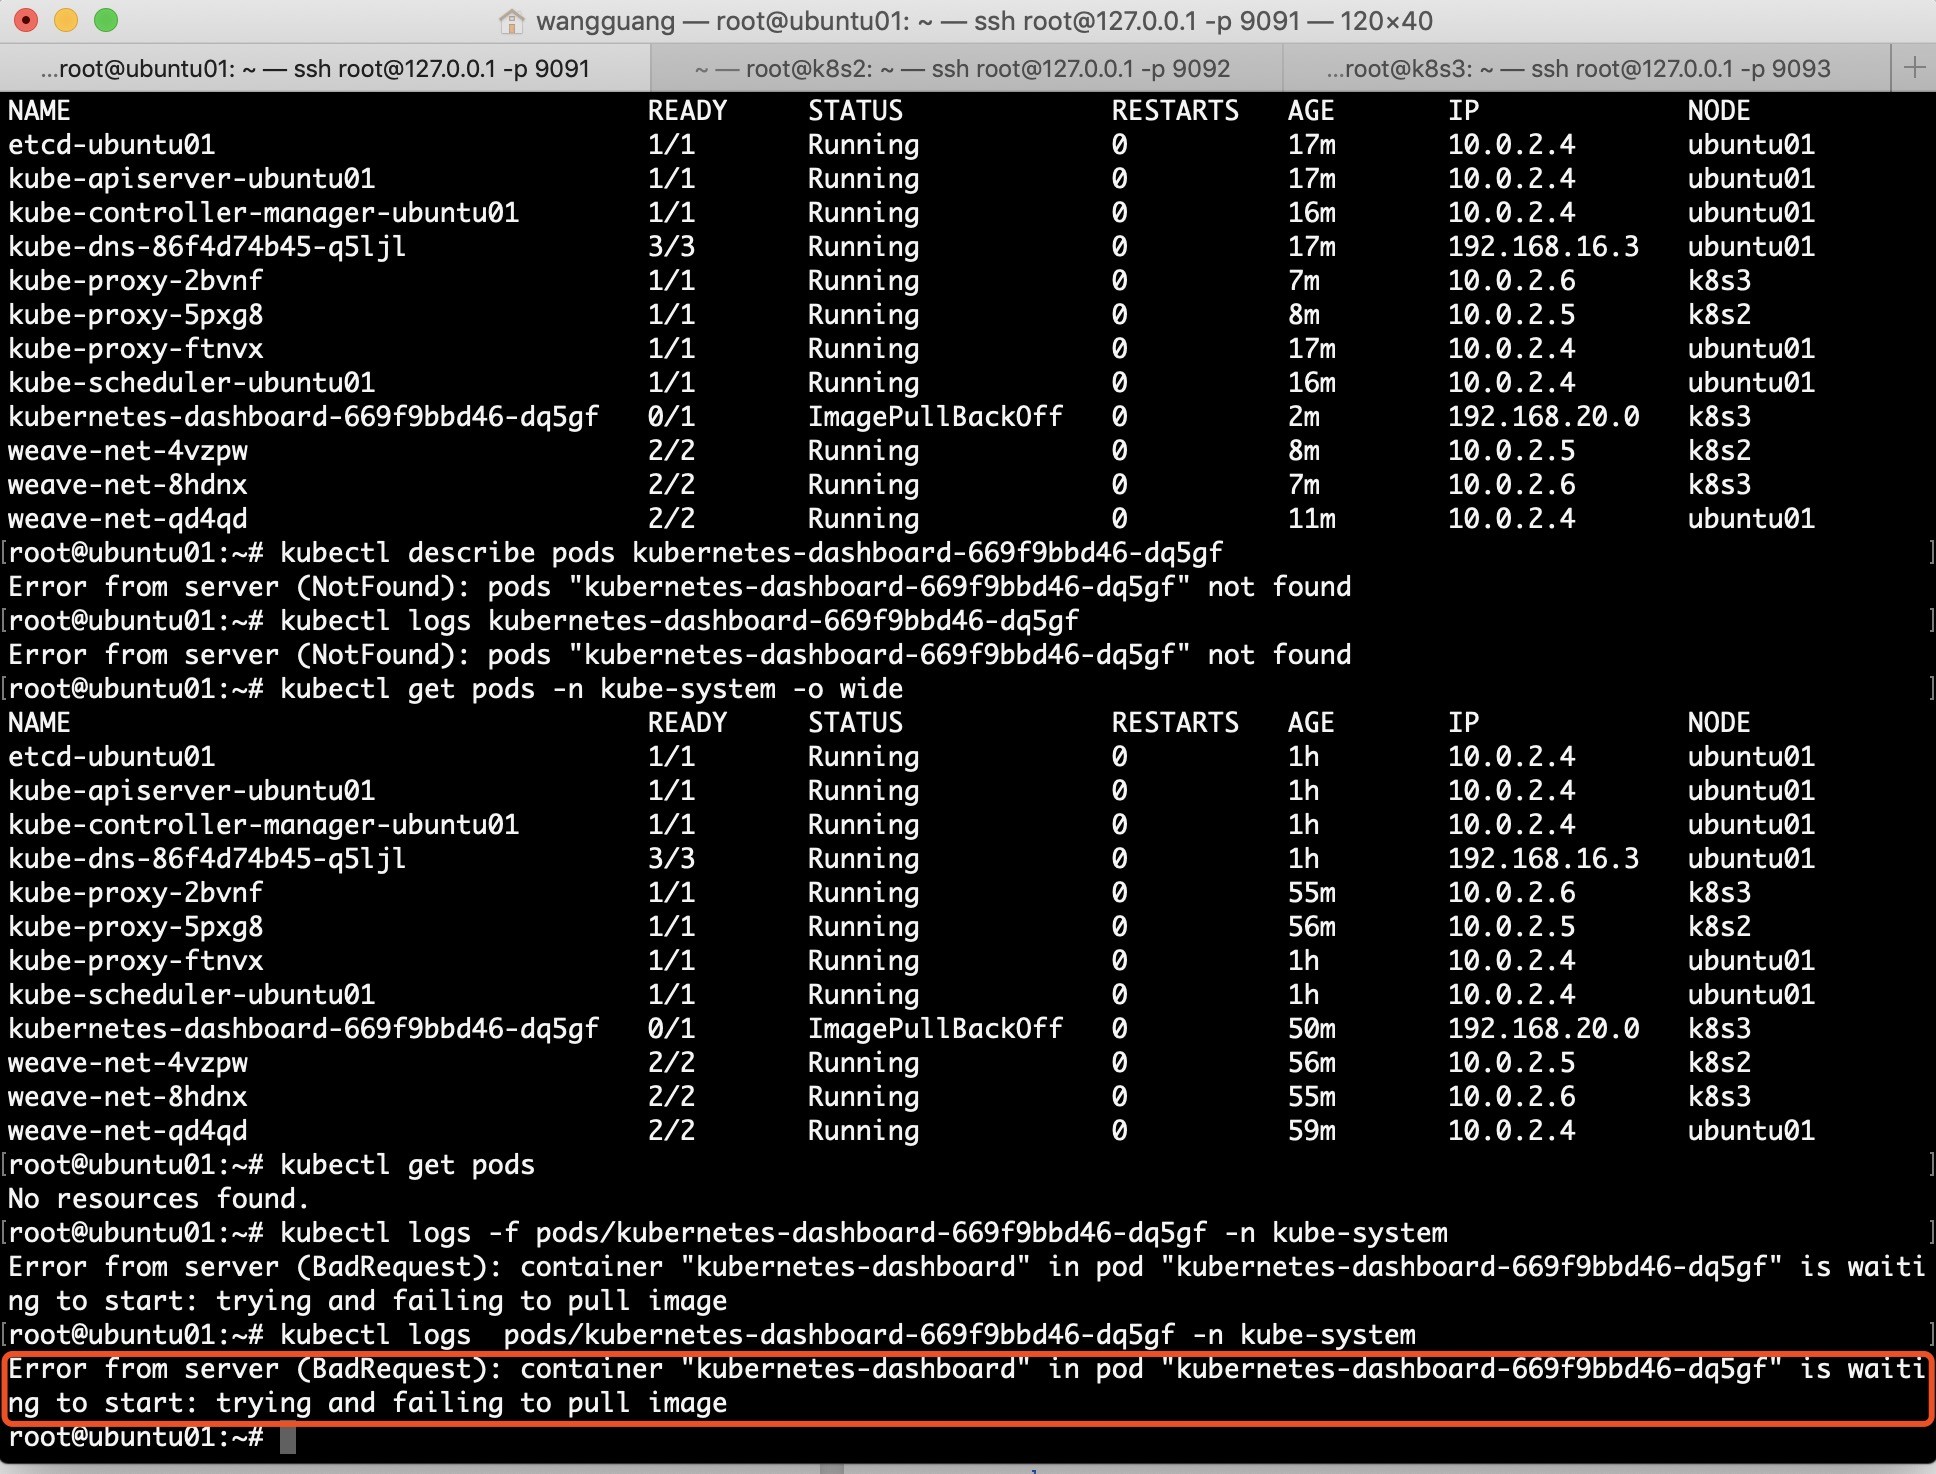Click the yellow minimize window button

pyautogui.click(x=66, y=20)
